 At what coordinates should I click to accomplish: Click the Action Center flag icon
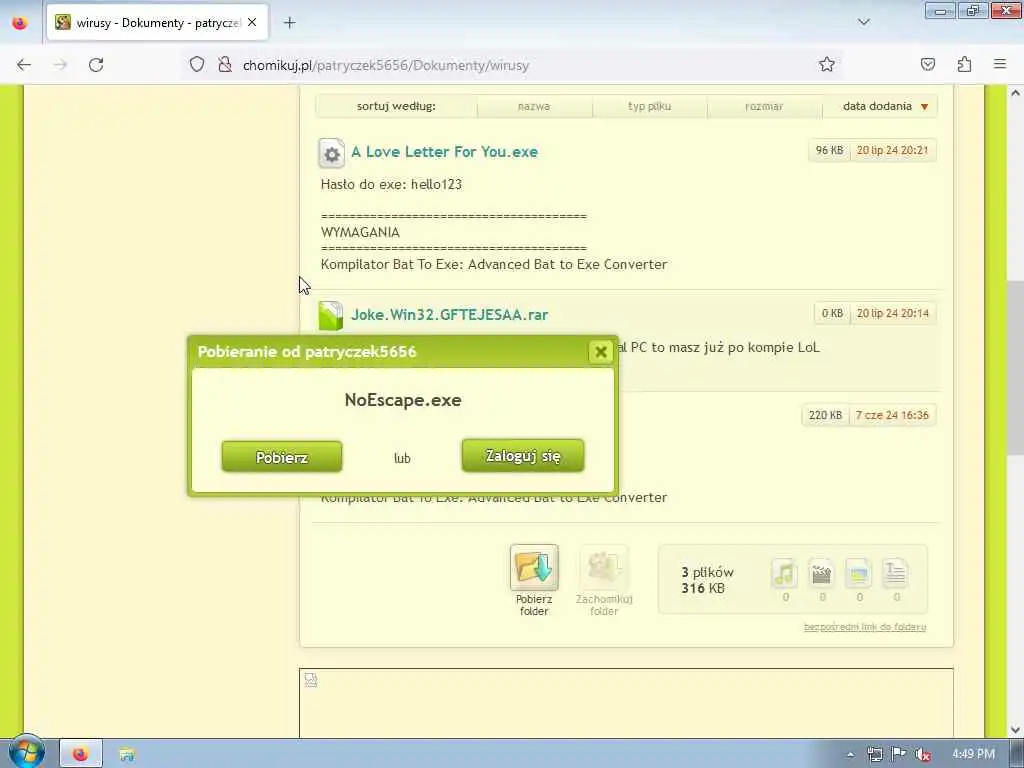pos(899,754)
